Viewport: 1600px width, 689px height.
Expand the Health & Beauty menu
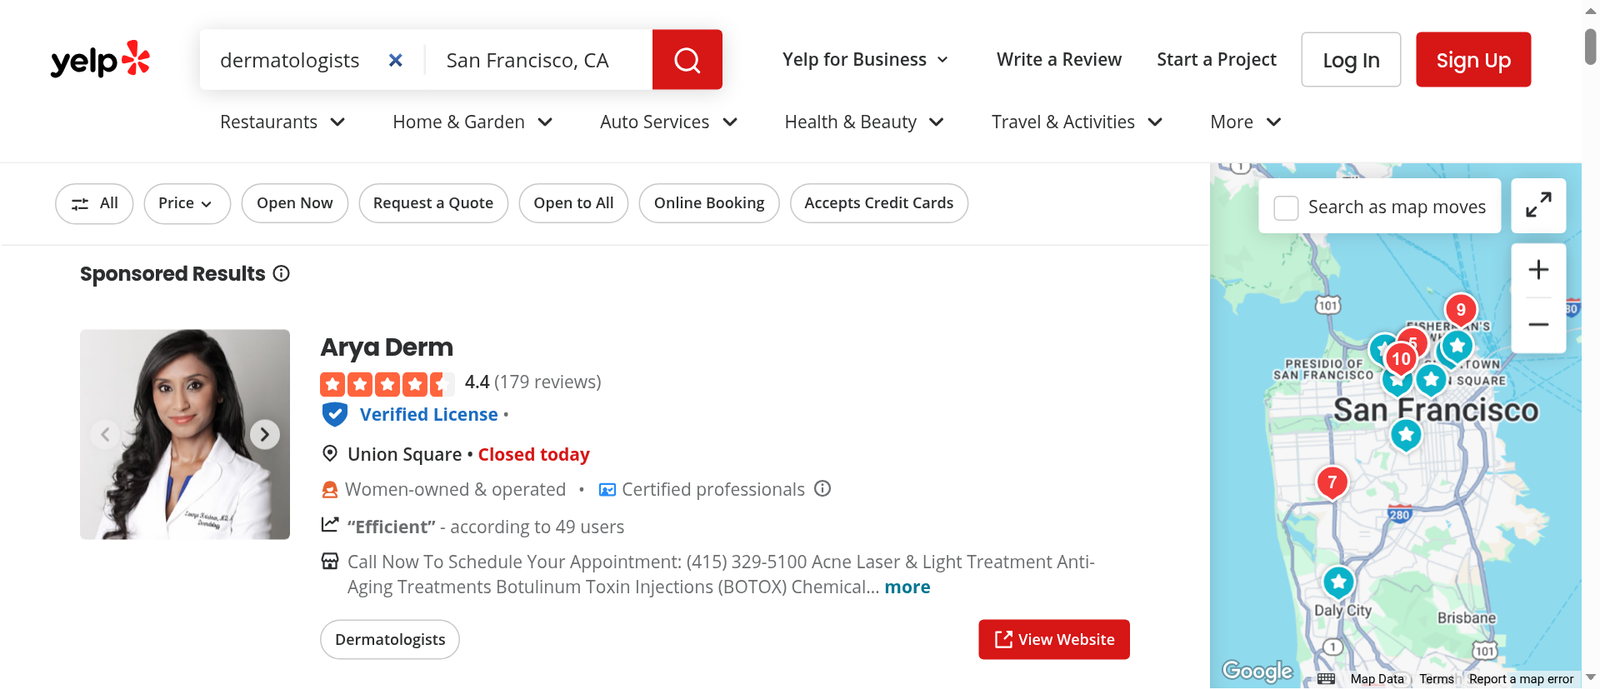(x=864, y=122)
